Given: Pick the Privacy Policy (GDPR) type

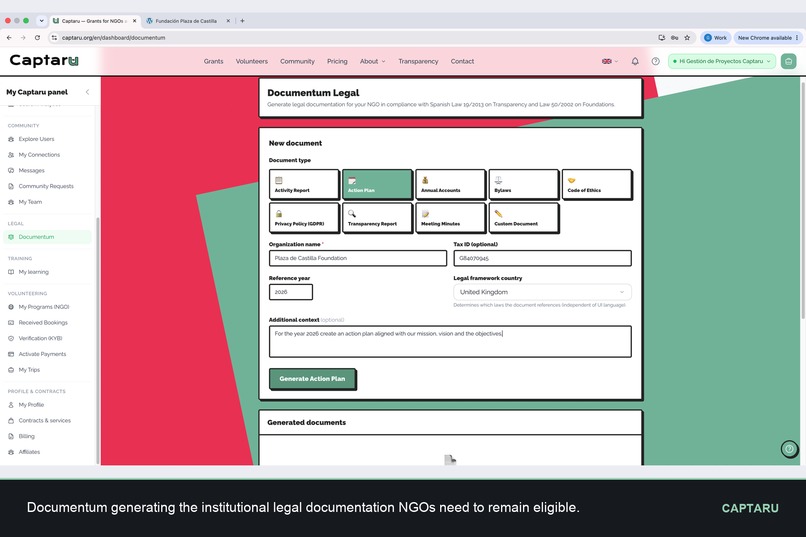Looking at the screenshot, I should 304,217.
